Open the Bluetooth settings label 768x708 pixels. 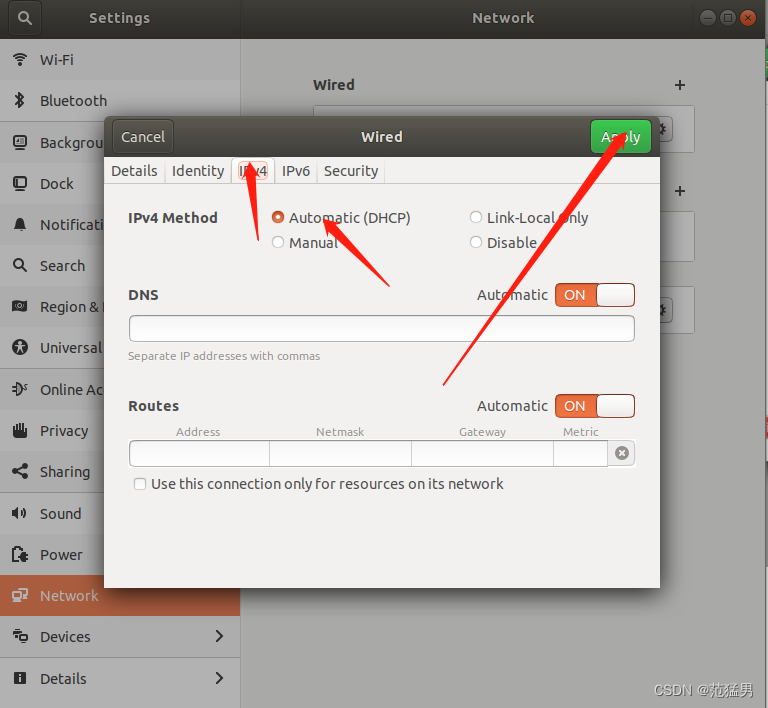[73, 100]
